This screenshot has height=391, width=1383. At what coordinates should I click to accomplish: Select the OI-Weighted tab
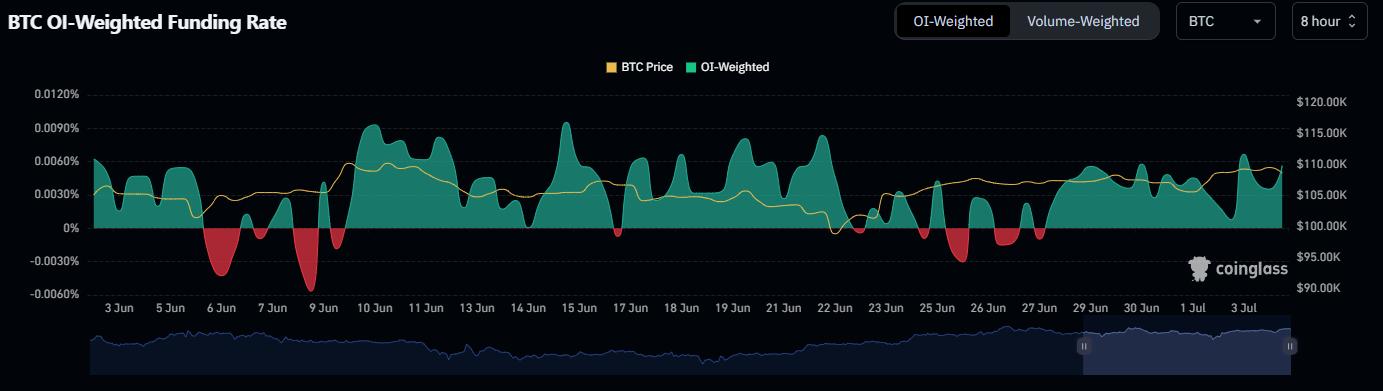953,21
